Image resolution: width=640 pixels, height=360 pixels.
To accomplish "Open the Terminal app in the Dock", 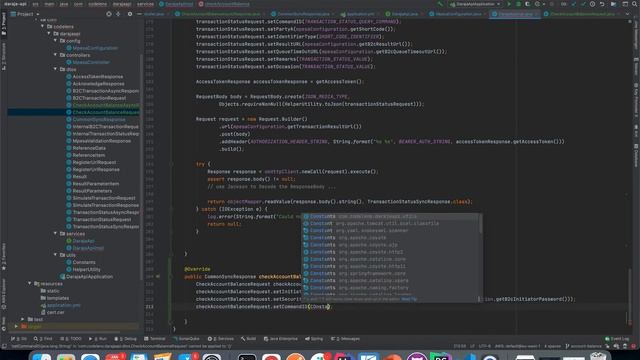I will [247, 357].
